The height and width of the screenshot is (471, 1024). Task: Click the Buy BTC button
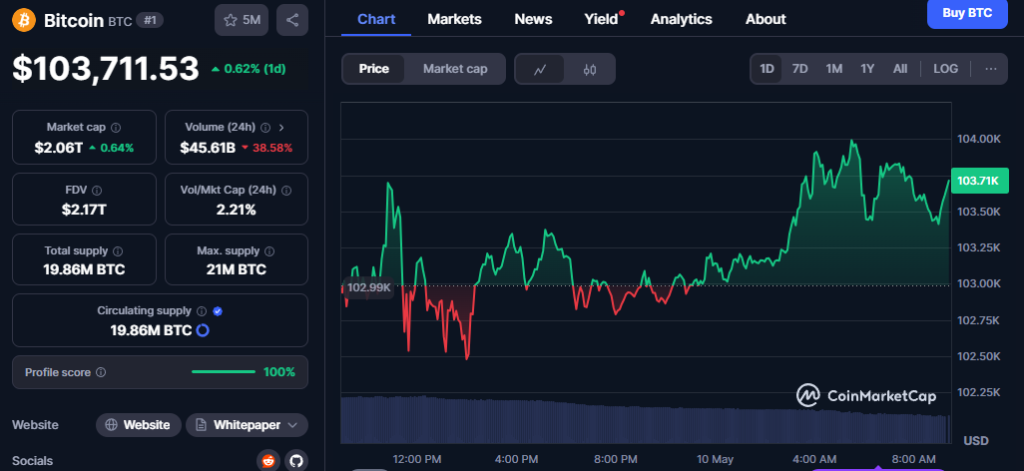[x=967, y=12]
